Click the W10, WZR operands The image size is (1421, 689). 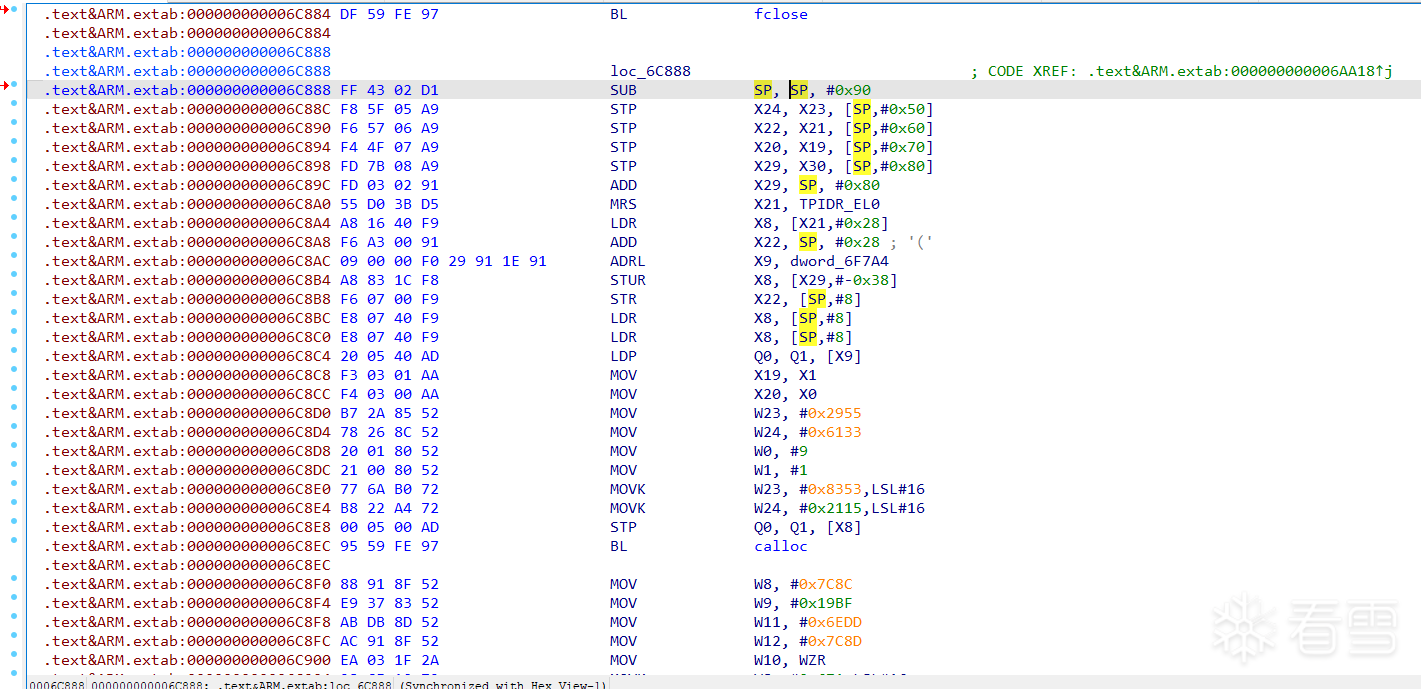tap(790, 660)
